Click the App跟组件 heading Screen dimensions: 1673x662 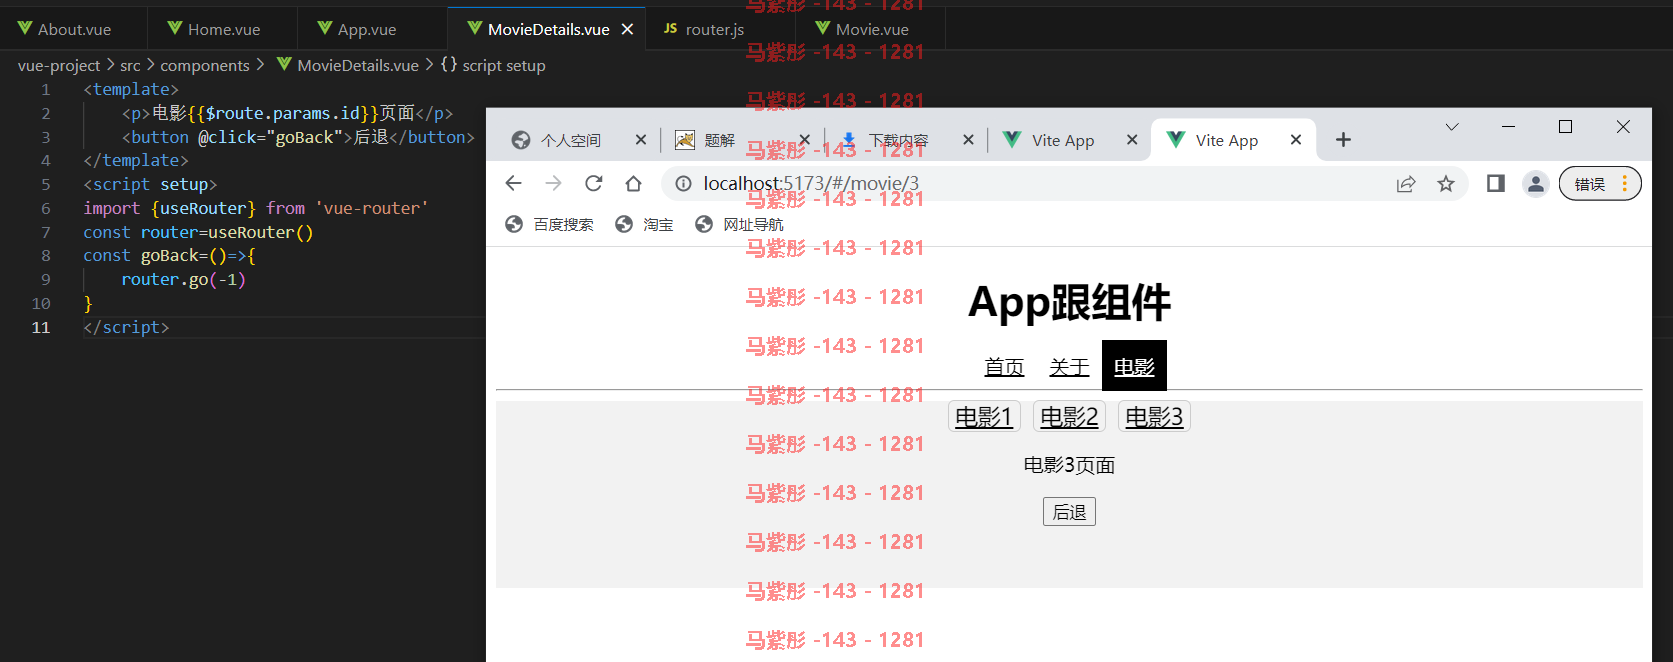(1069, 302)
